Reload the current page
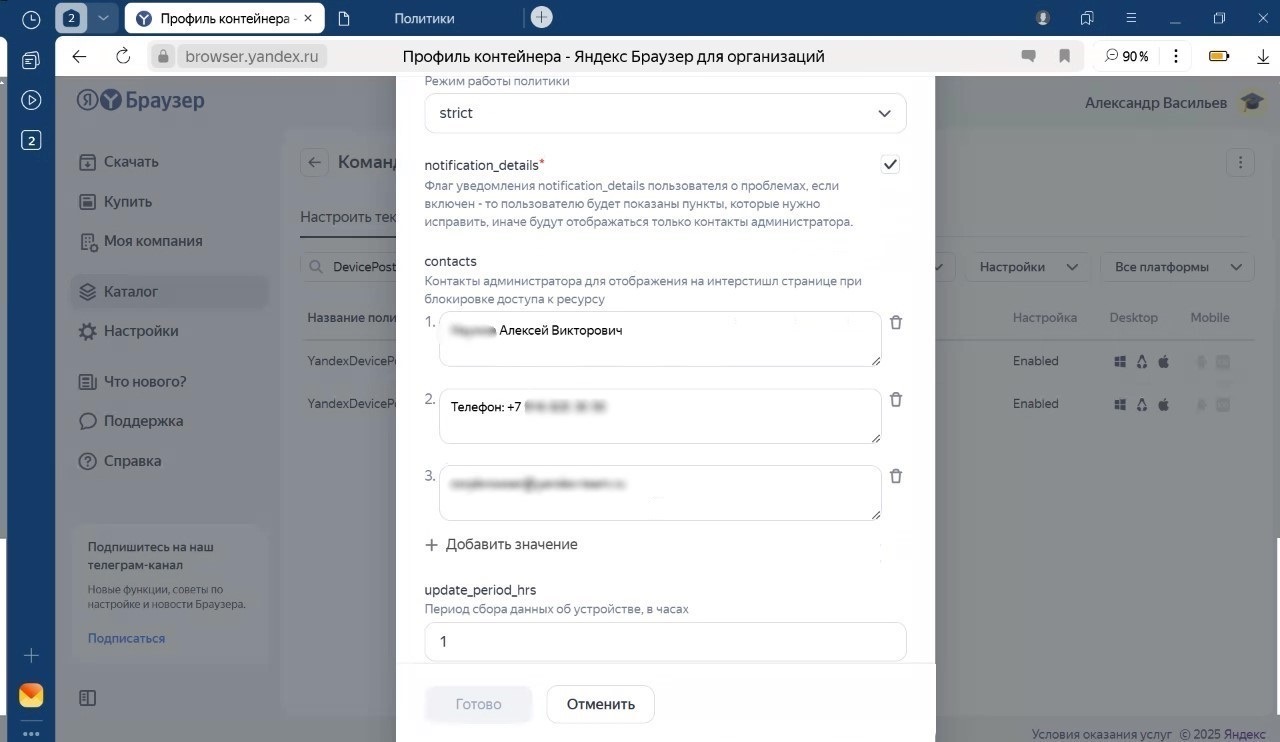 point(123,56)
